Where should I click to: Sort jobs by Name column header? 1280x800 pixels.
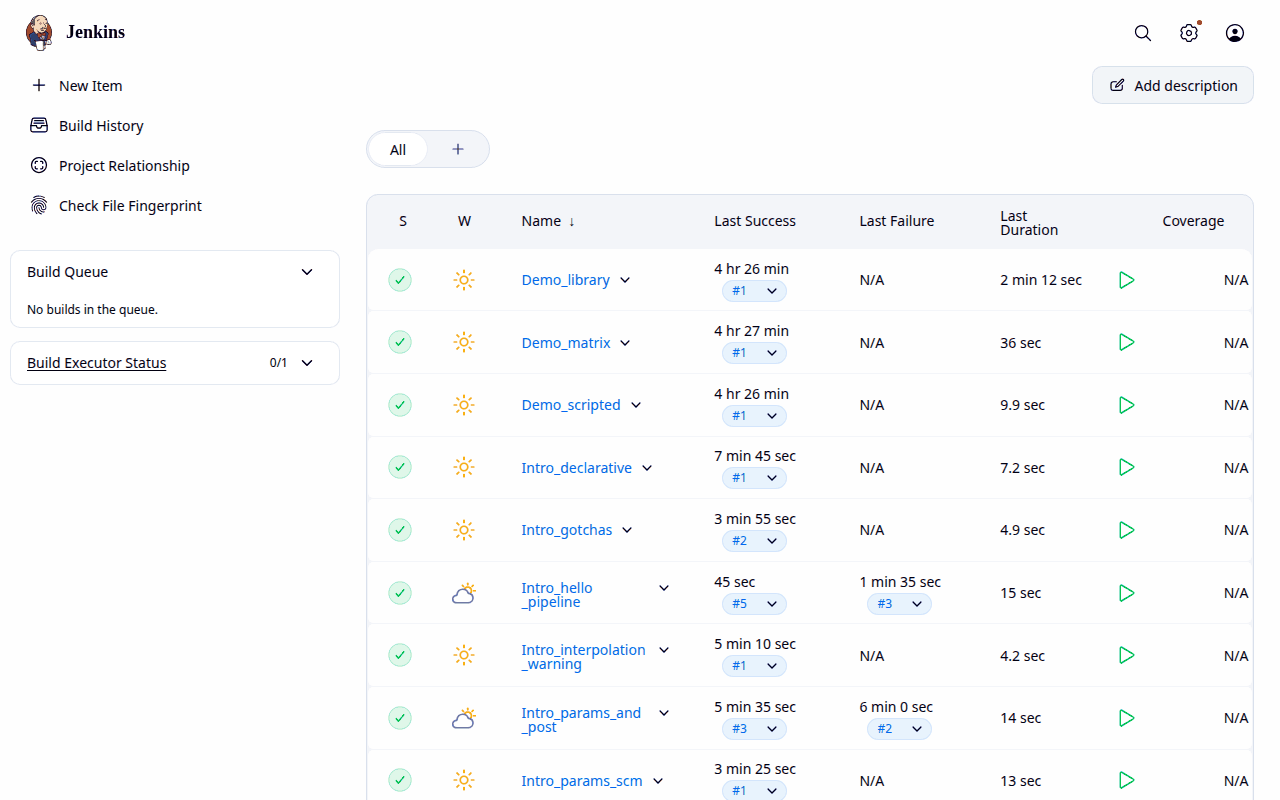548,221
